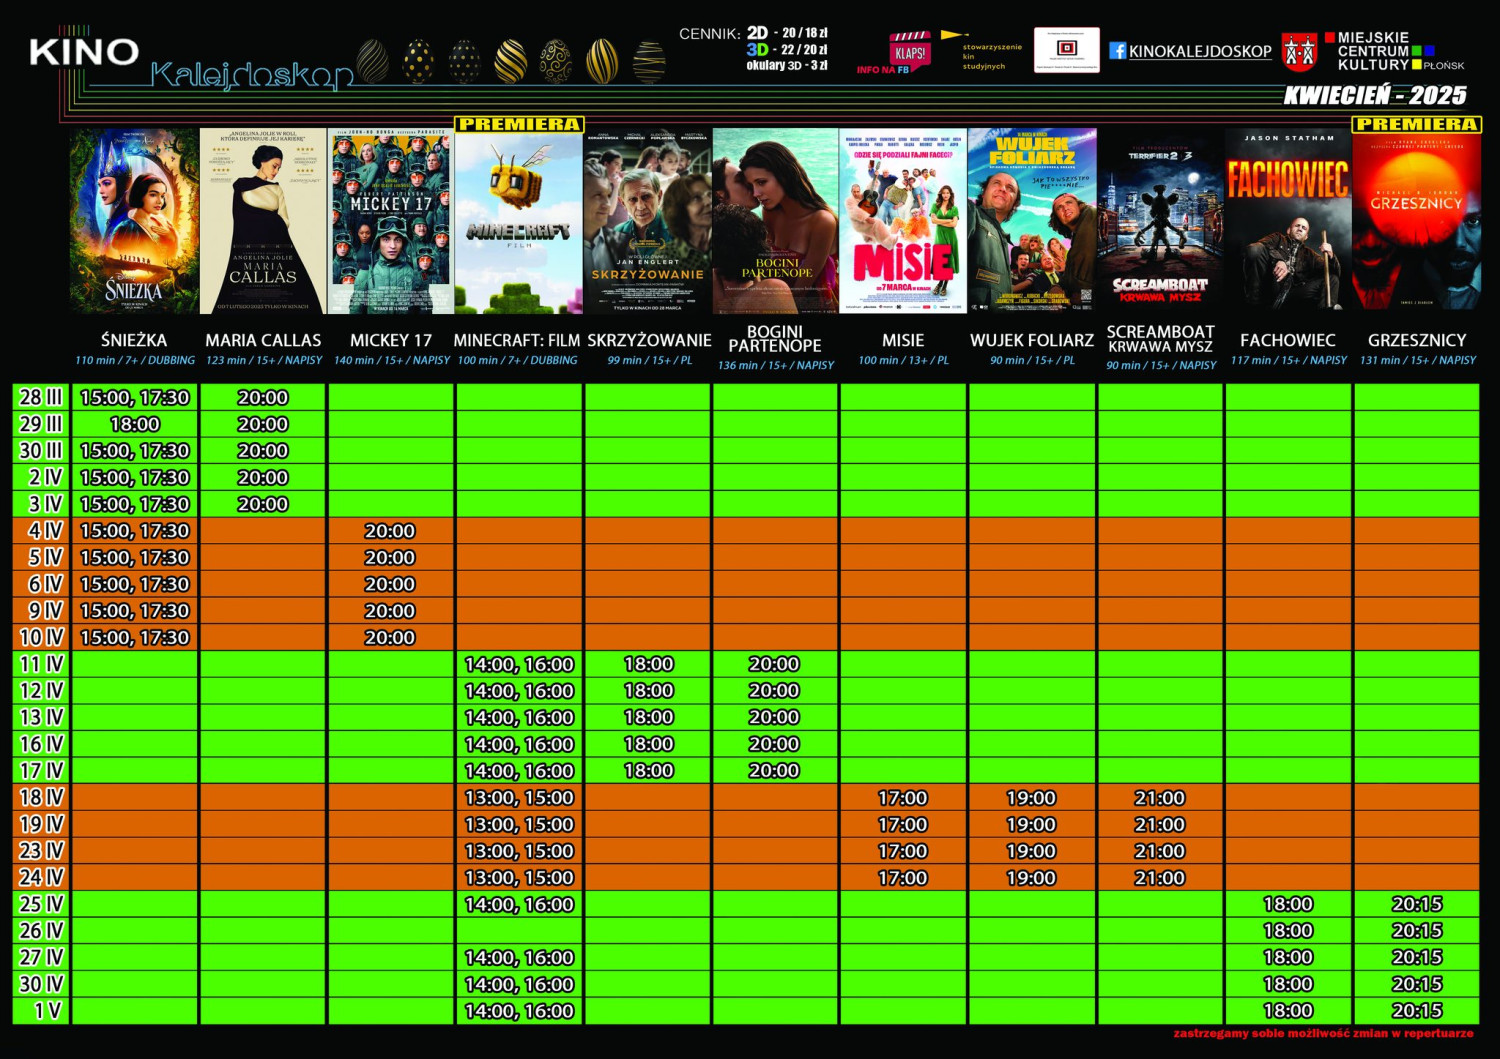The width and height of the screenshot is (1500, 1059).
Task: Click Skrzyżowanie 18:00 showtime on 13 IV
Action: (648, 717)
